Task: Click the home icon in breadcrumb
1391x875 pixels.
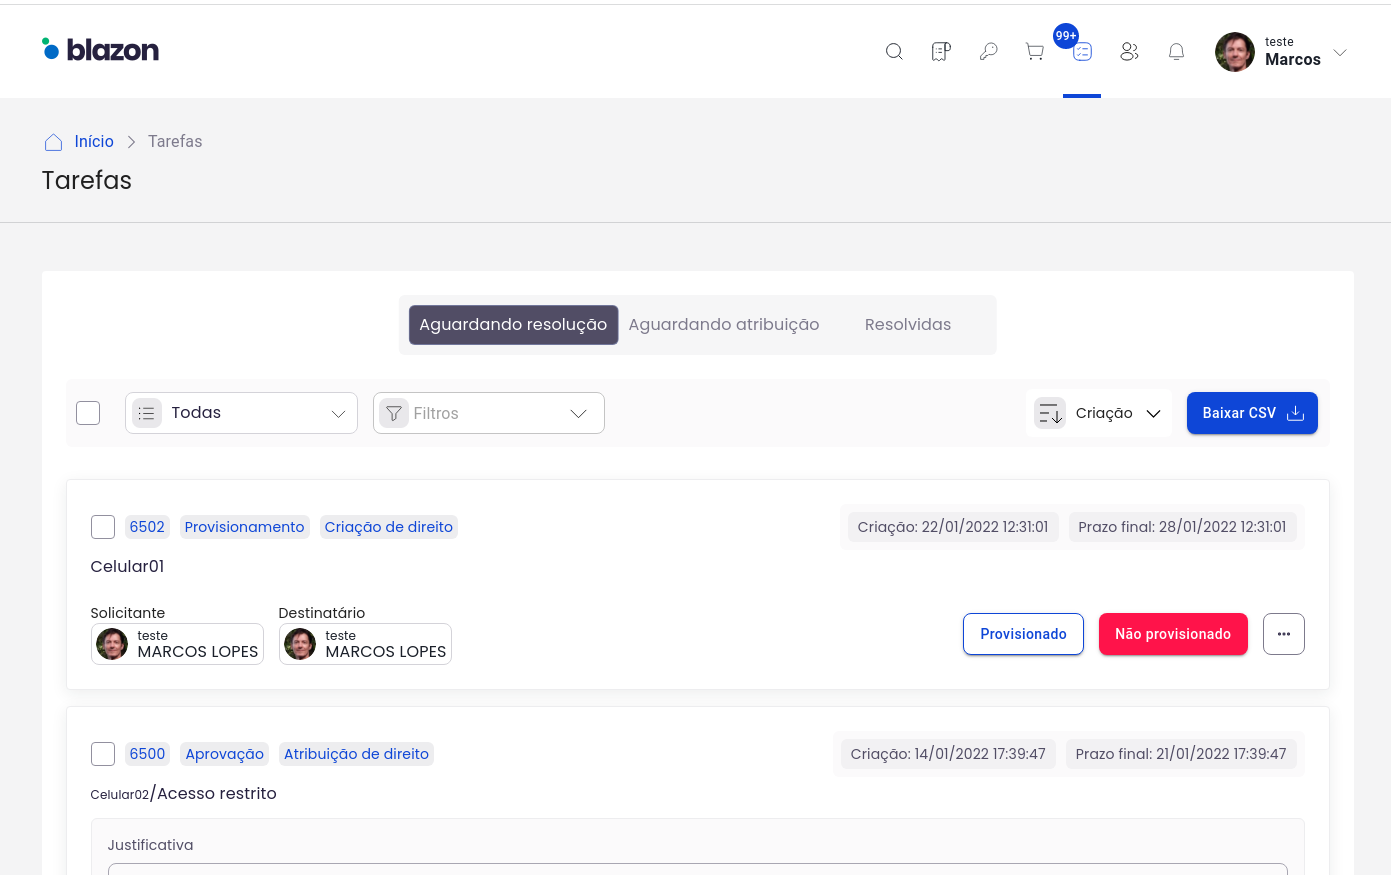Action: [x=54, y=142]
